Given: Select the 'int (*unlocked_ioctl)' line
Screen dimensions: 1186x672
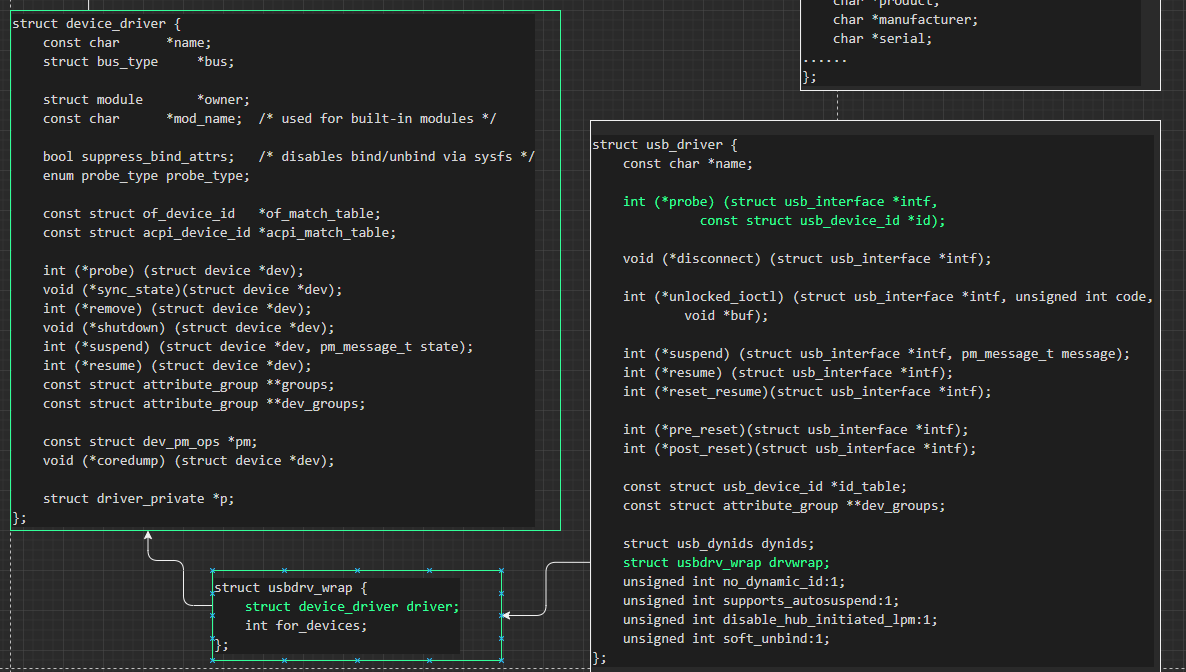Looking at the screenshot, I should pos(888,297).
